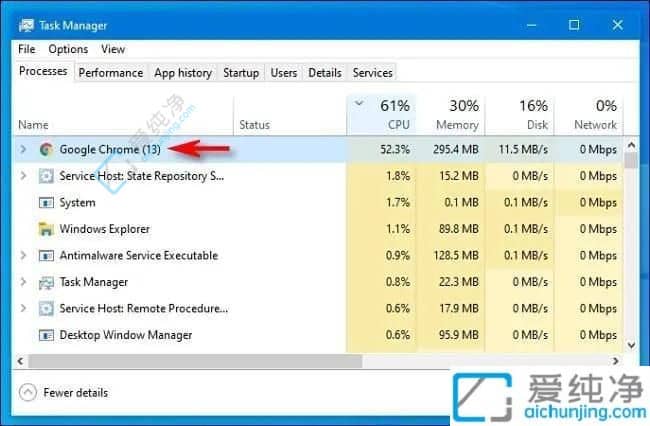Image resolution: width=650 pixels, height=426 pixels.
Task: Switch to the Services tab
Action: [x=372, y=73]
